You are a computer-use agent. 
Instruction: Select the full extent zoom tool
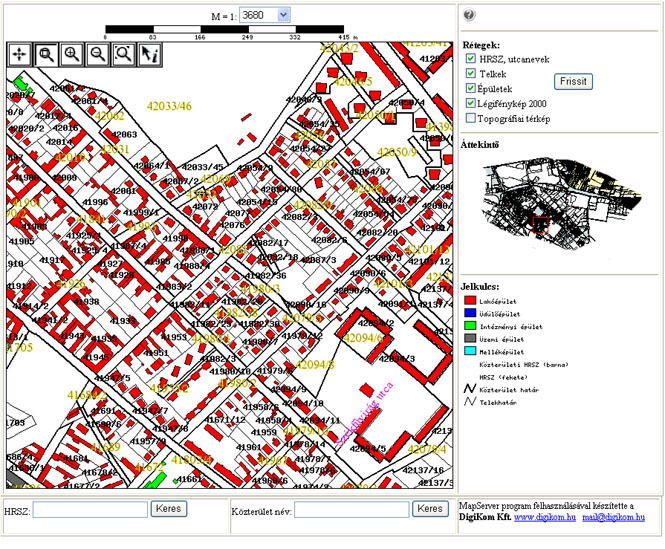[124, 54]
